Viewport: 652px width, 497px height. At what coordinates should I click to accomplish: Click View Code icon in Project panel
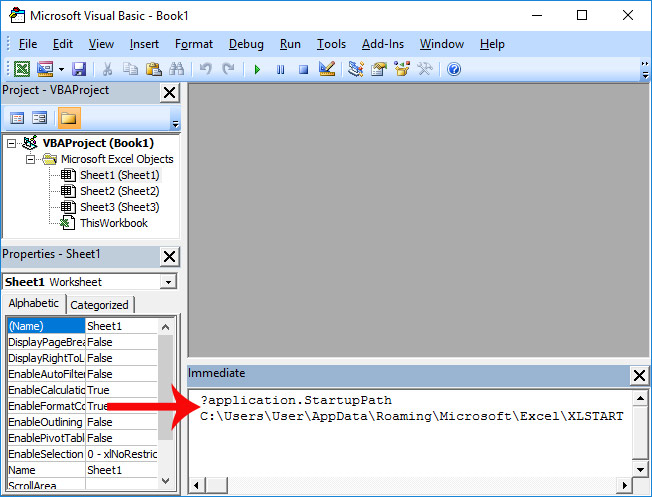17,118
